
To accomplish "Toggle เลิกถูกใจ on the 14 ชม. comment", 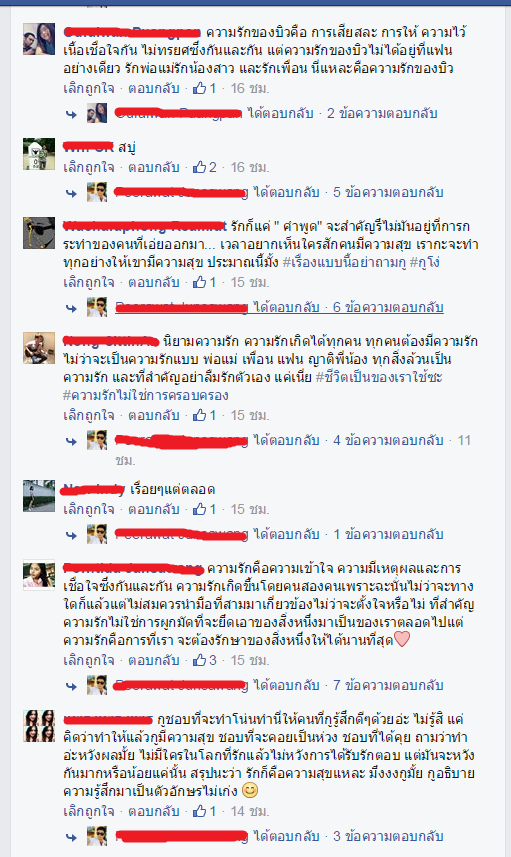I will [89, 812].
